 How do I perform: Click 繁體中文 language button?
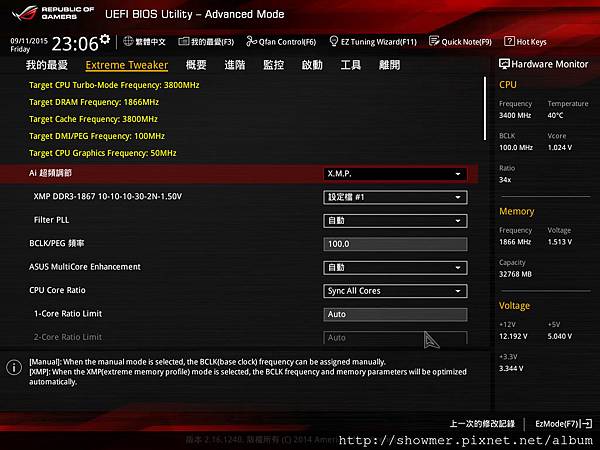pyautogui.click(x=150, y=42)
